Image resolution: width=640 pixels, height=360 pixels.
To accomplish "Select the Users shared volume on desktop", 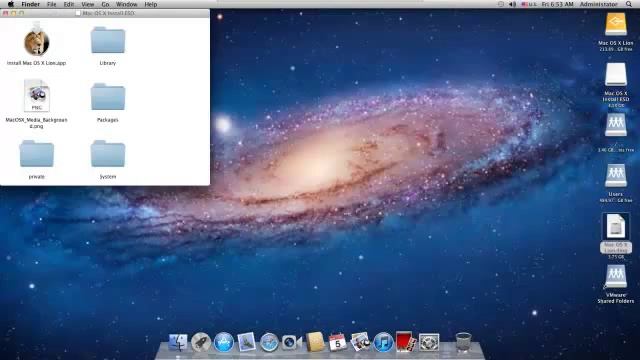I will pos(616,176).
